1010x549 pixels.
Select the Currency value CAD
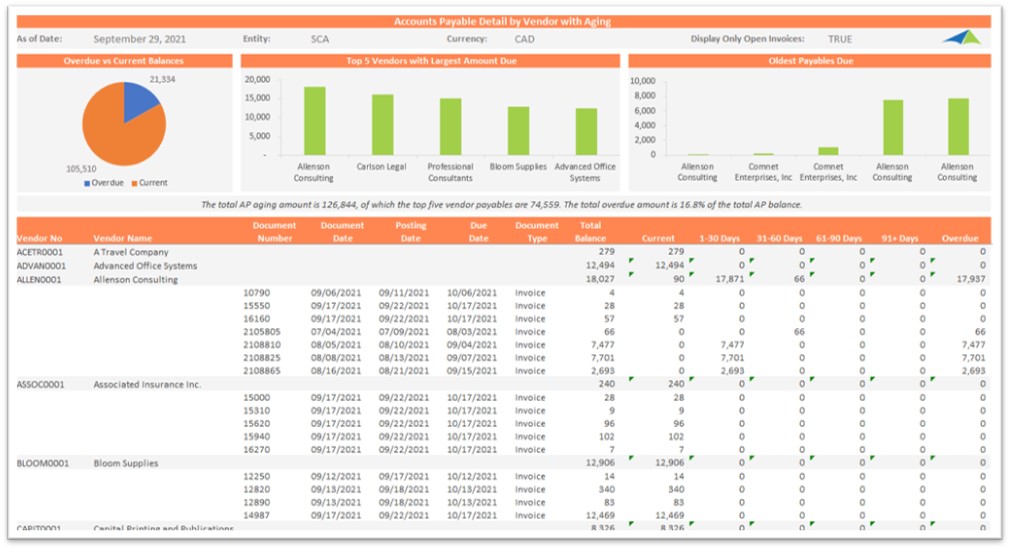[524, 40]
